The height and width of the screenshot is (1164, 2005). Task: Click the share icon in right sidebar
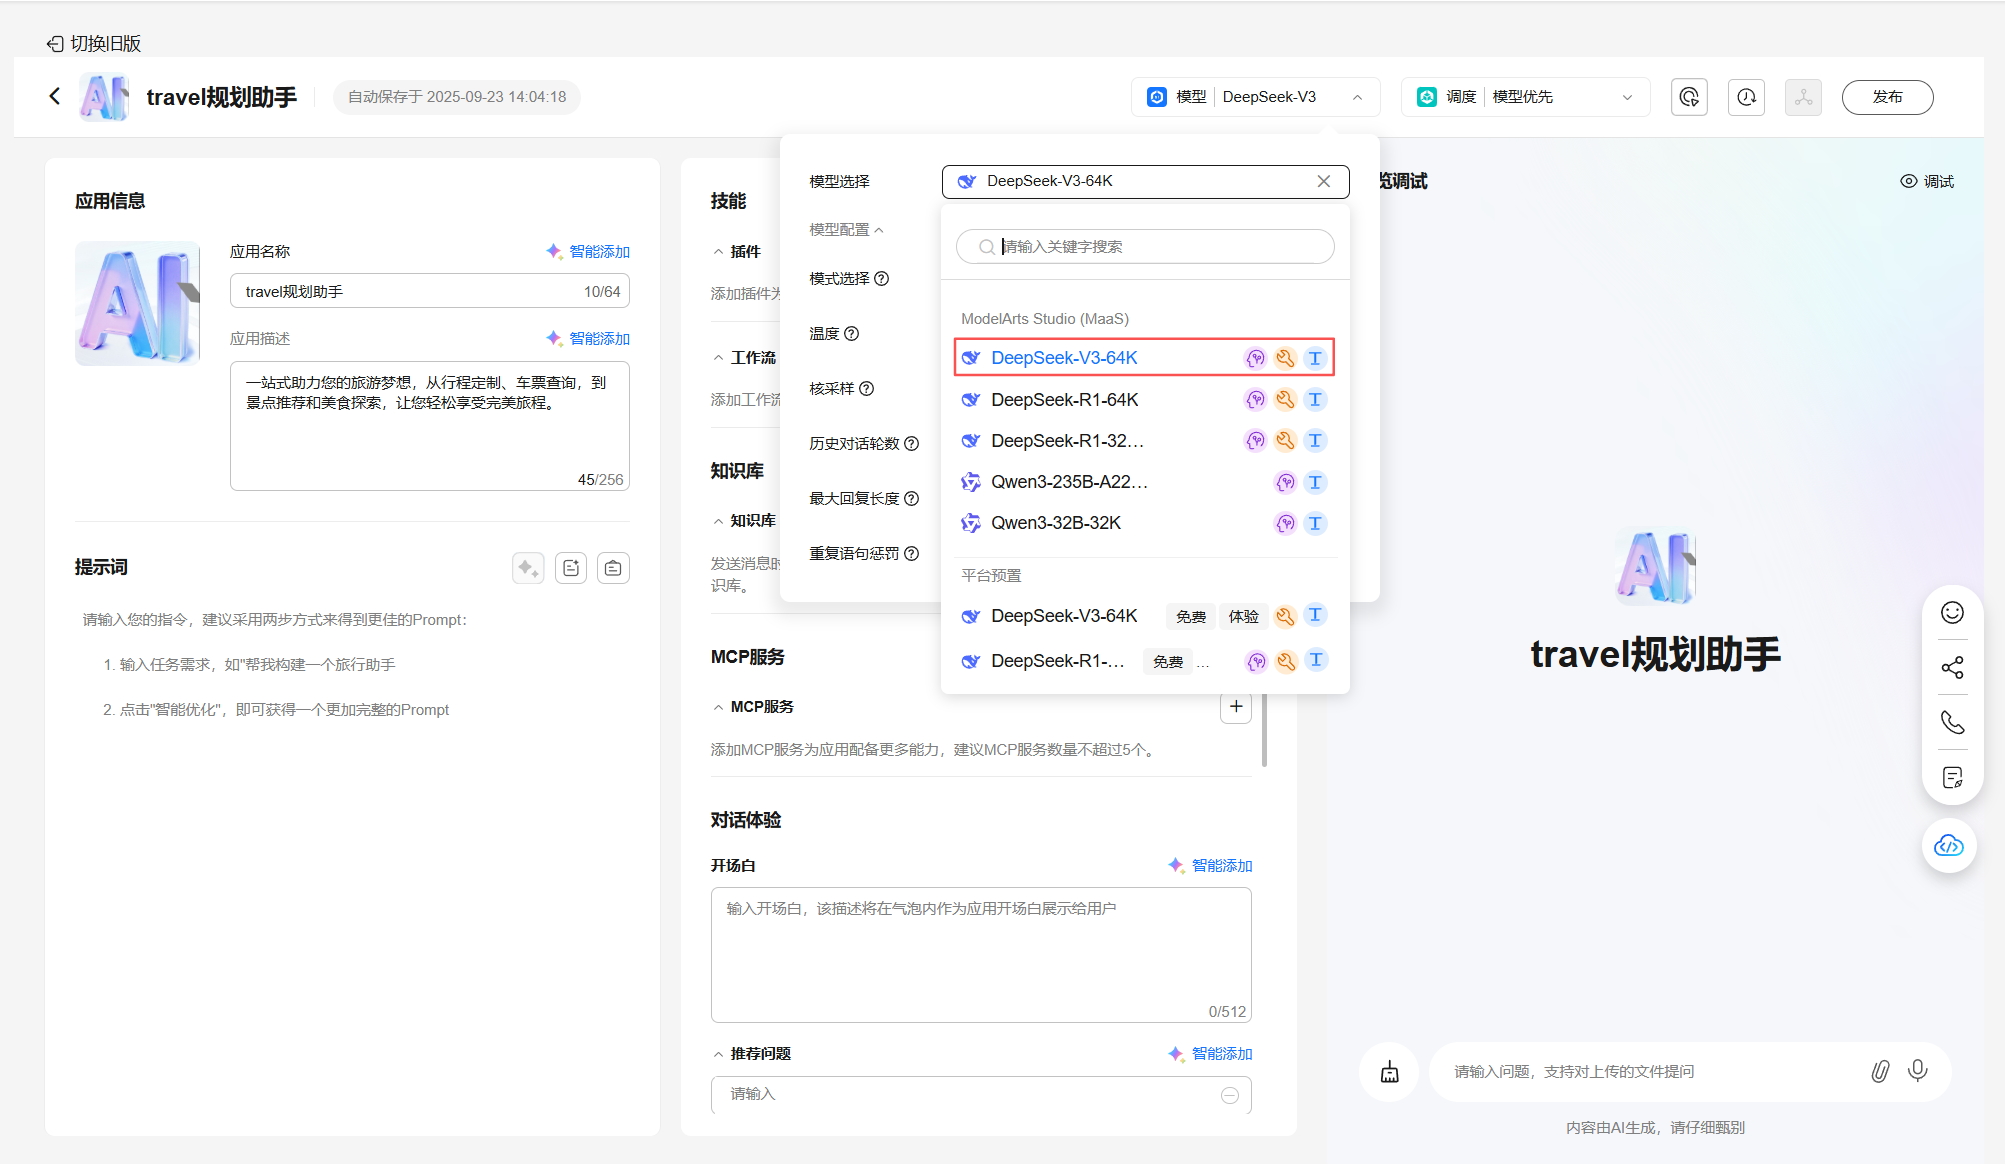(x=1952, y=667)
